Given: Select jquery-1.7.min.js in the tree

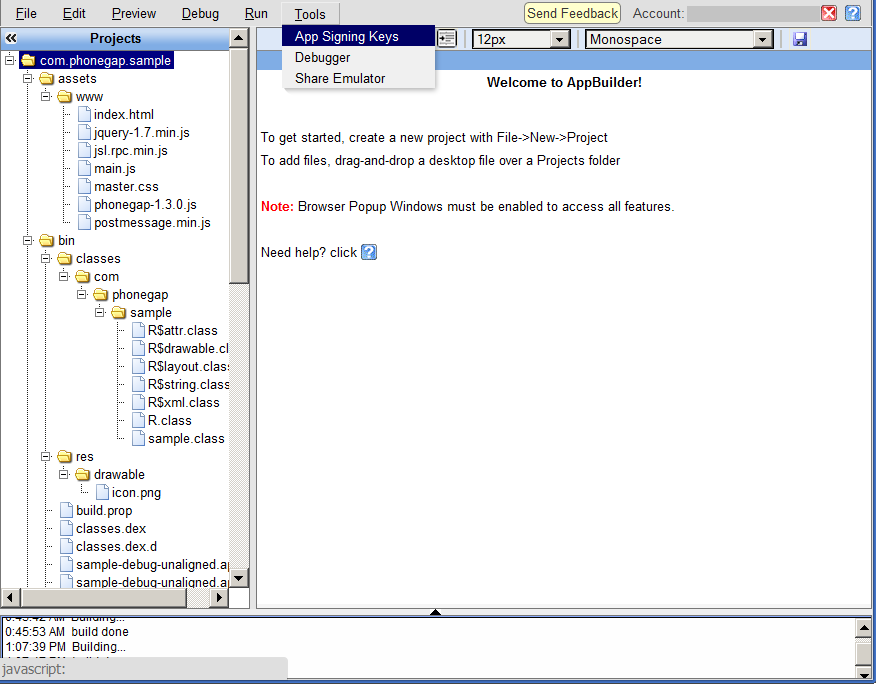Looking at the screenshot, I should [141, 132].
